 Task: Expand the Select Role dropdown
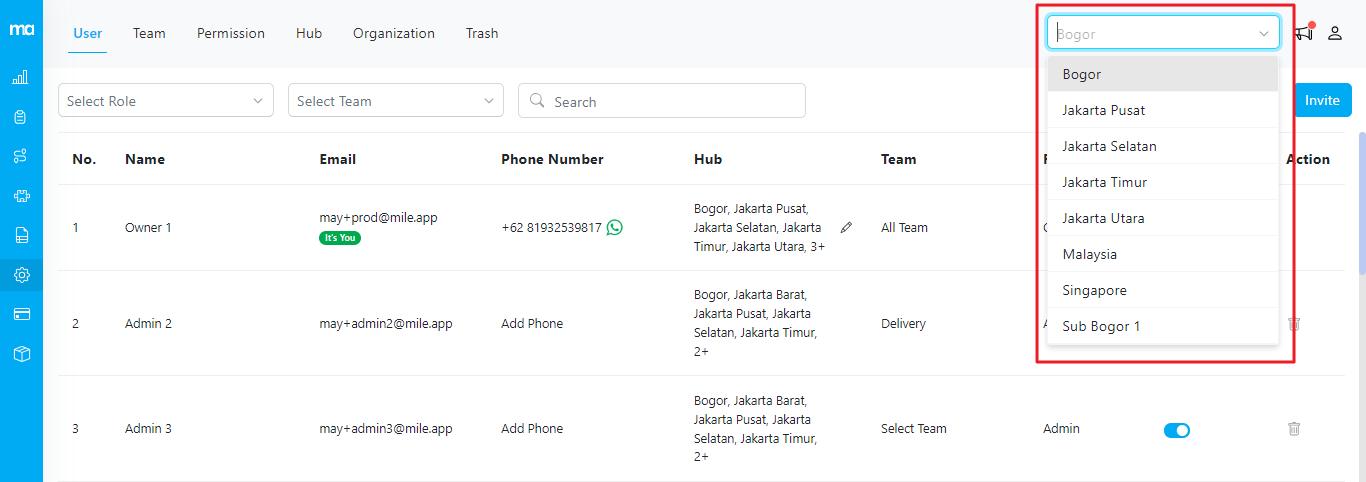click(x=166, y=101)
